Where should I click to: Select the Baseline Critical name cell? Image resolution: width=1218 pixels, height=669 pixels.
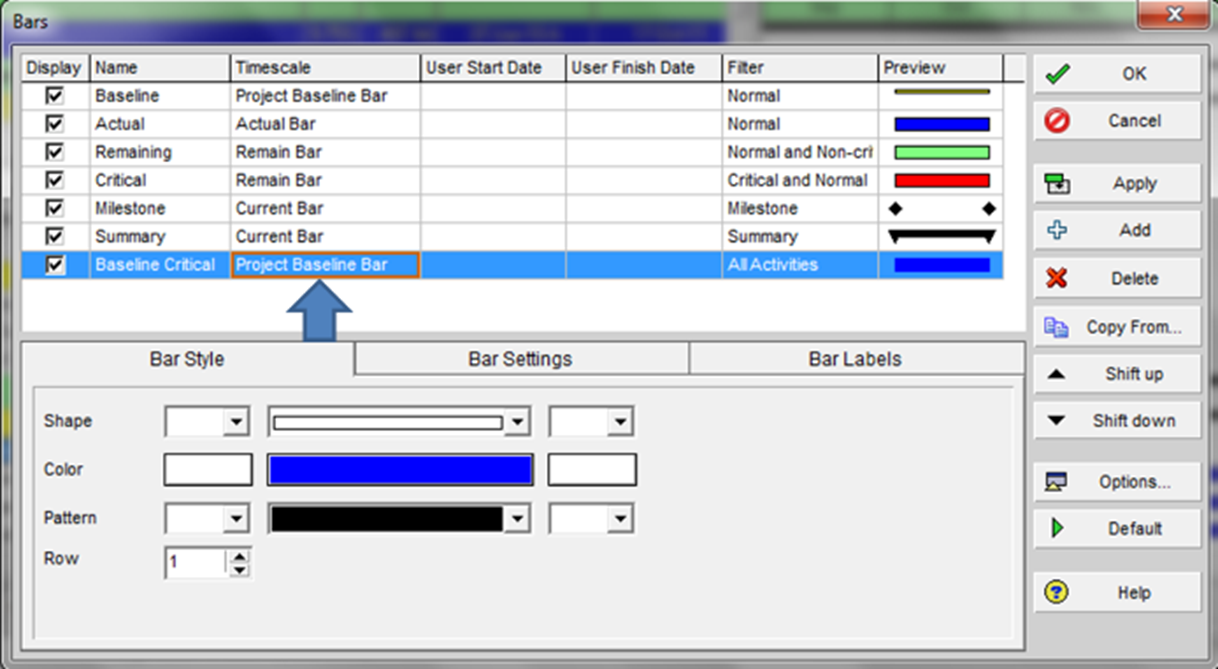click(160, 265)
